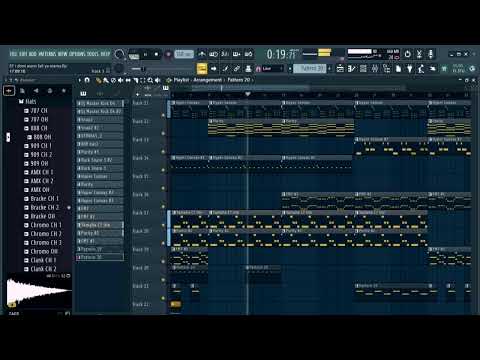Click the playhead marker on timeline
This screenshot has height=360, width=480.
(x=248, y=94)
